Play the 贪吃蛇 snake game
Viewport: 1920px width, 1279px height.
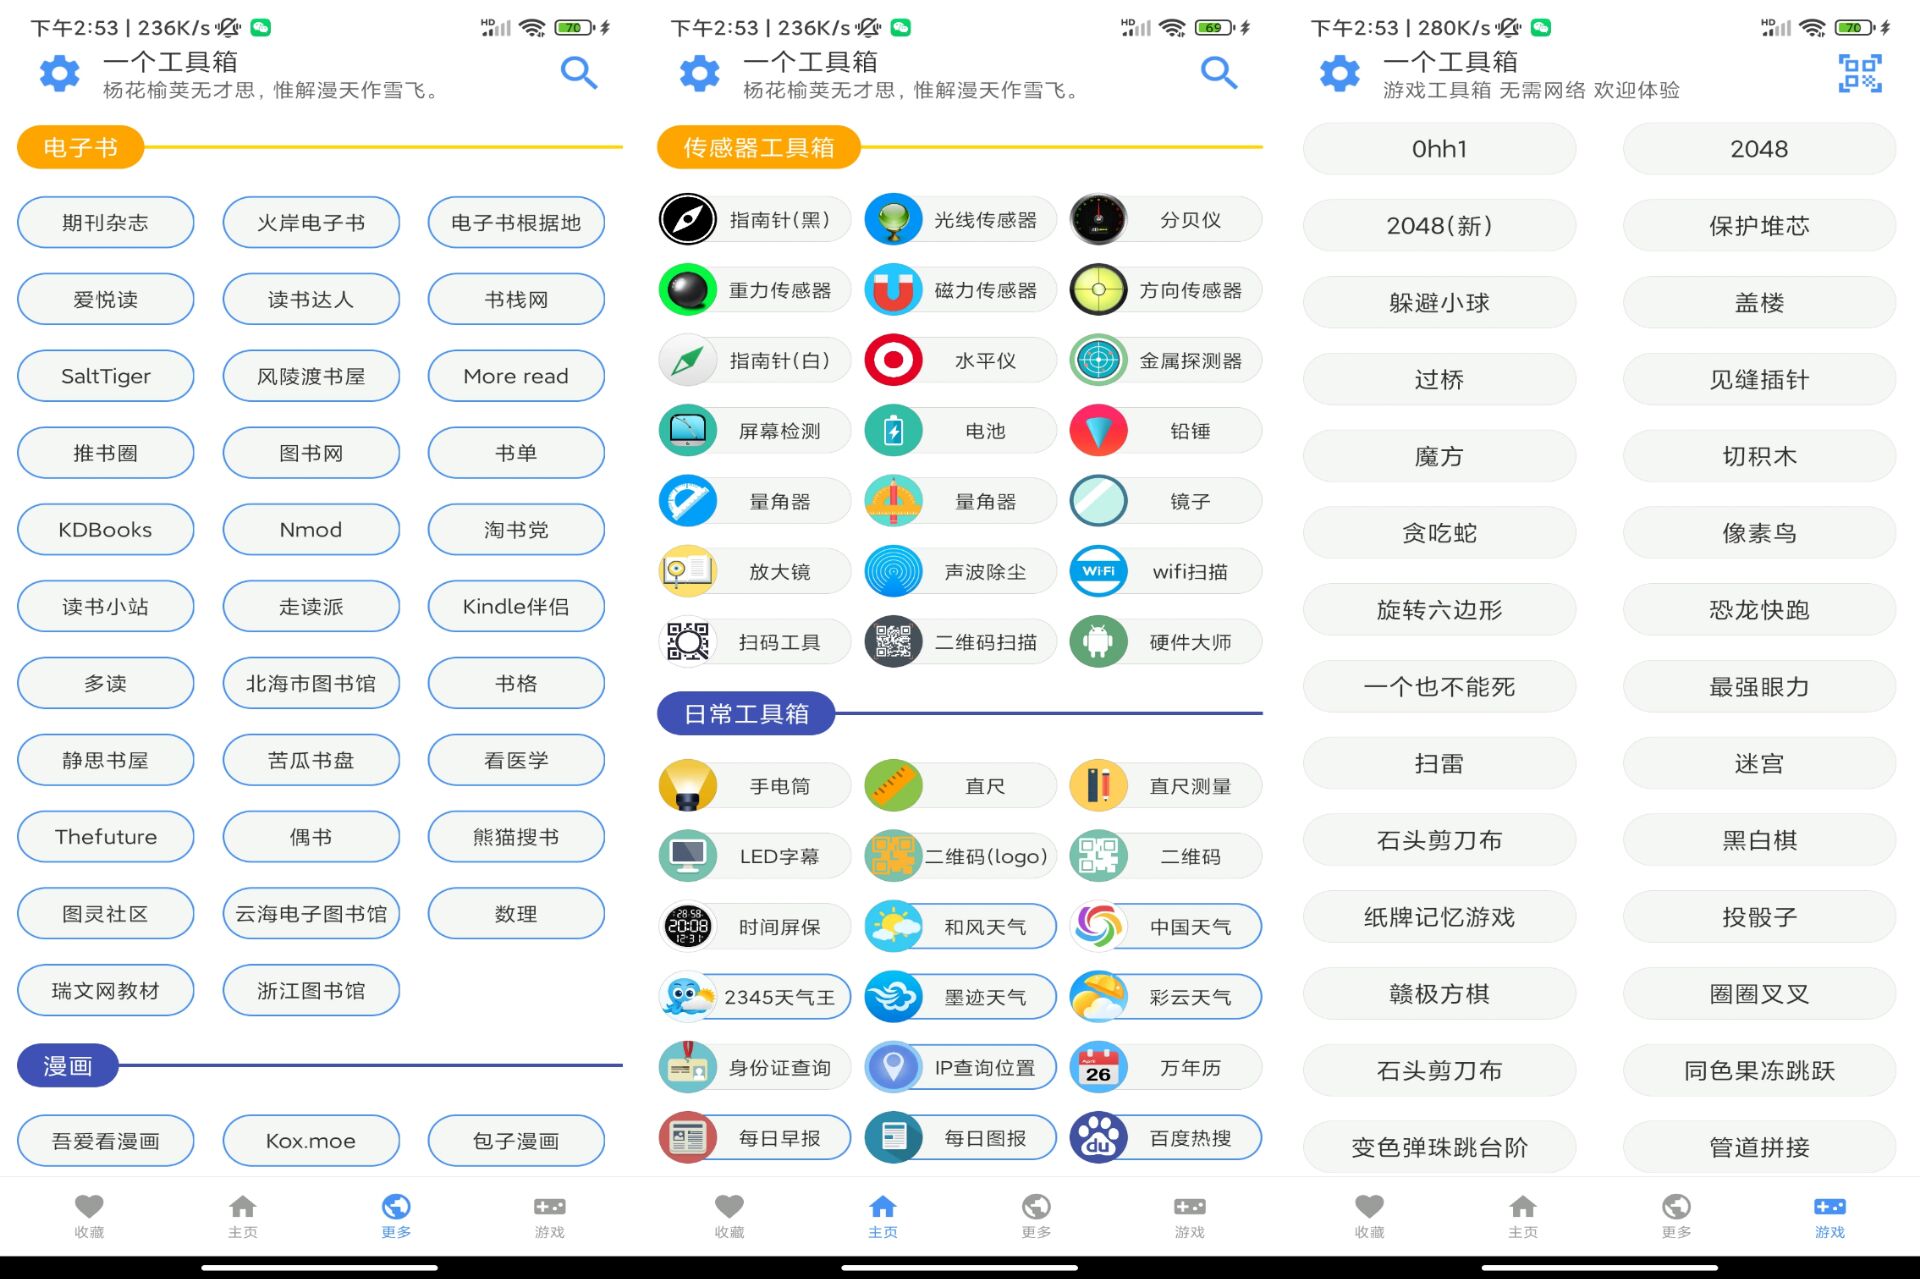point(1438,532)
